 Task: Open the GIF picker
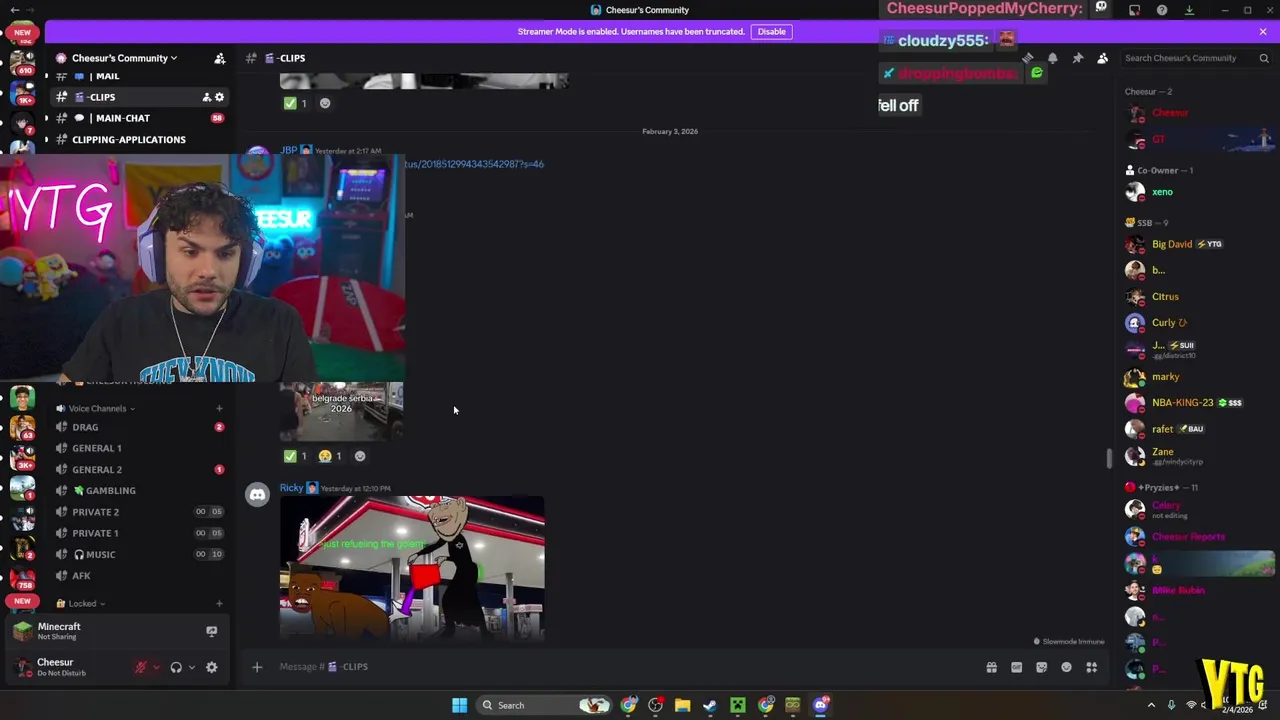tap(1016, 667)
